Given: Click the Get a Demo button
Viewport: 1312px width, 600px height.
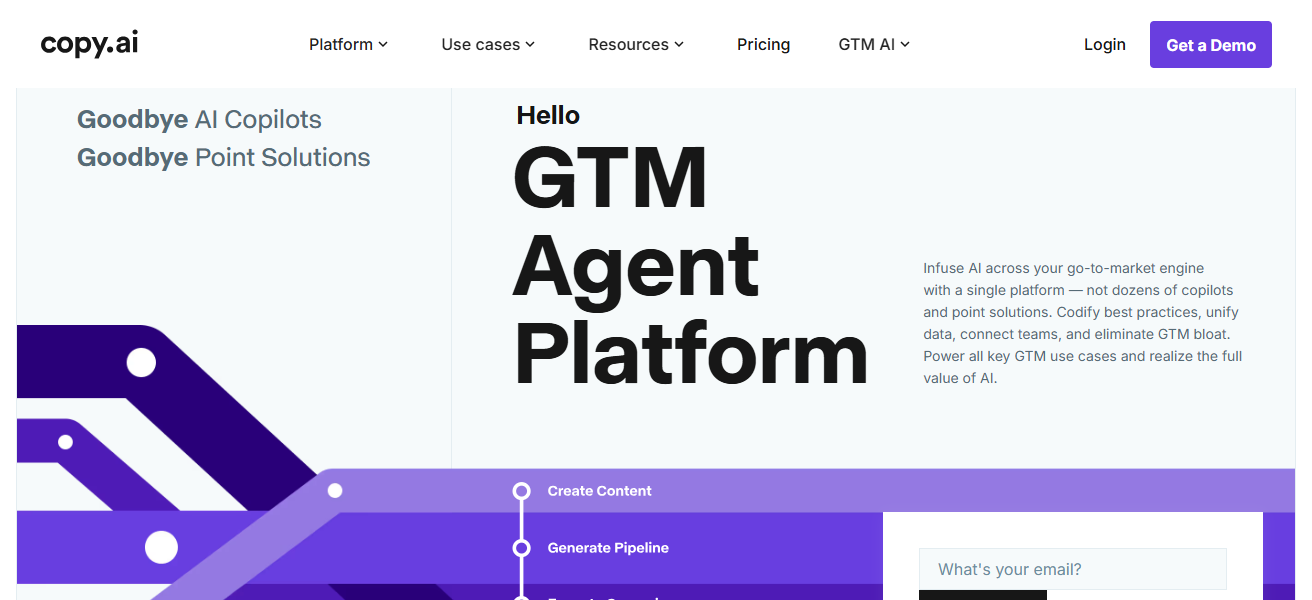Looking at the screenshot, I should tap(1211, 45).
